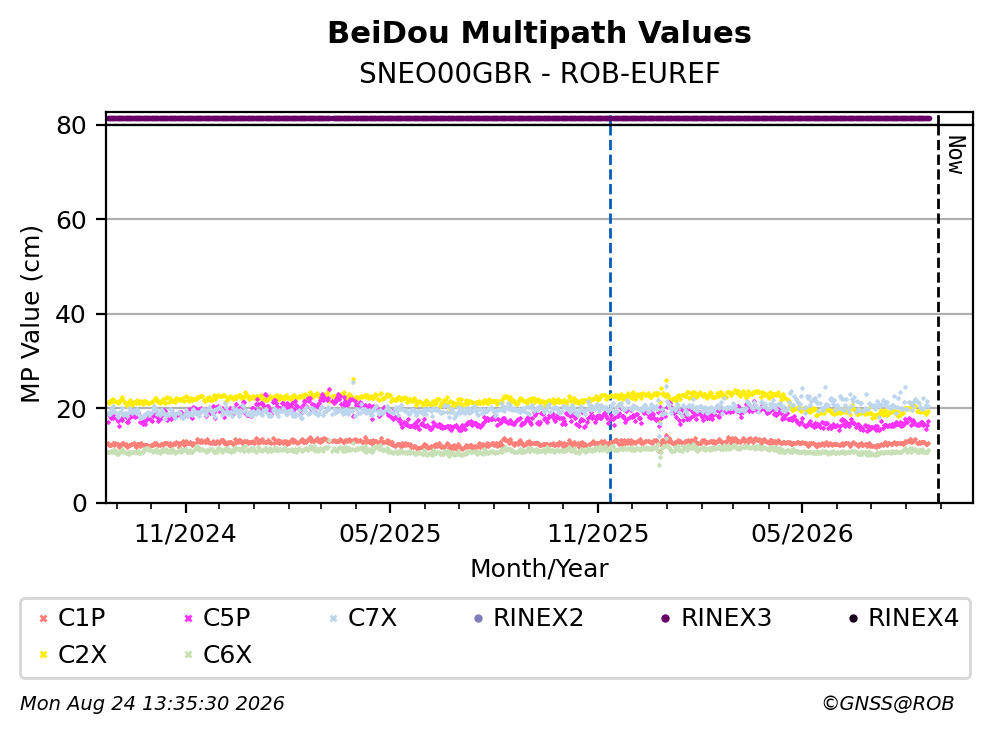Click the 05/2025 x-axis tick label

tap(389, 534)
